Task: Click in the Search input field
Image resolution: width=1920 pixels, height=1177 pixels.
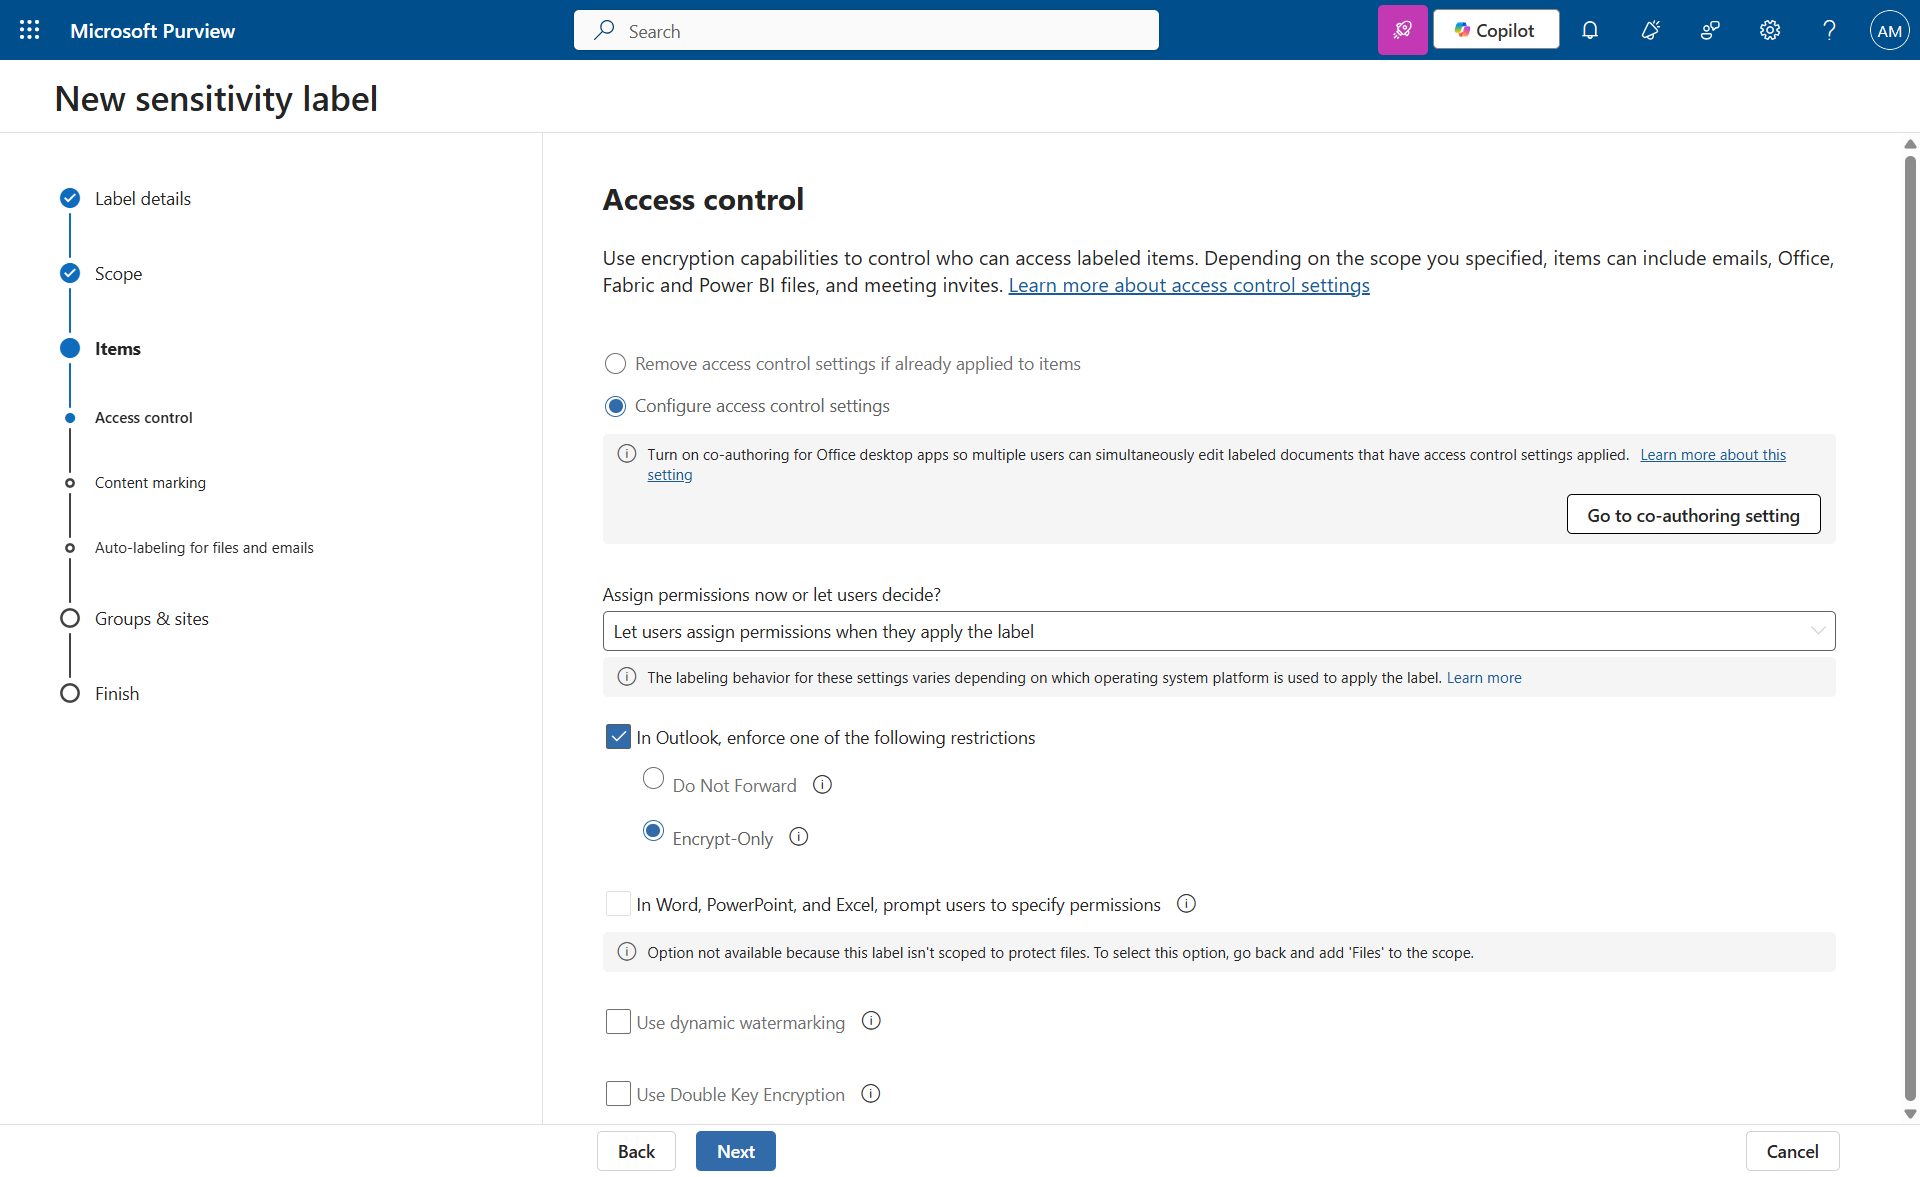Action: click(x=866, y=31)
